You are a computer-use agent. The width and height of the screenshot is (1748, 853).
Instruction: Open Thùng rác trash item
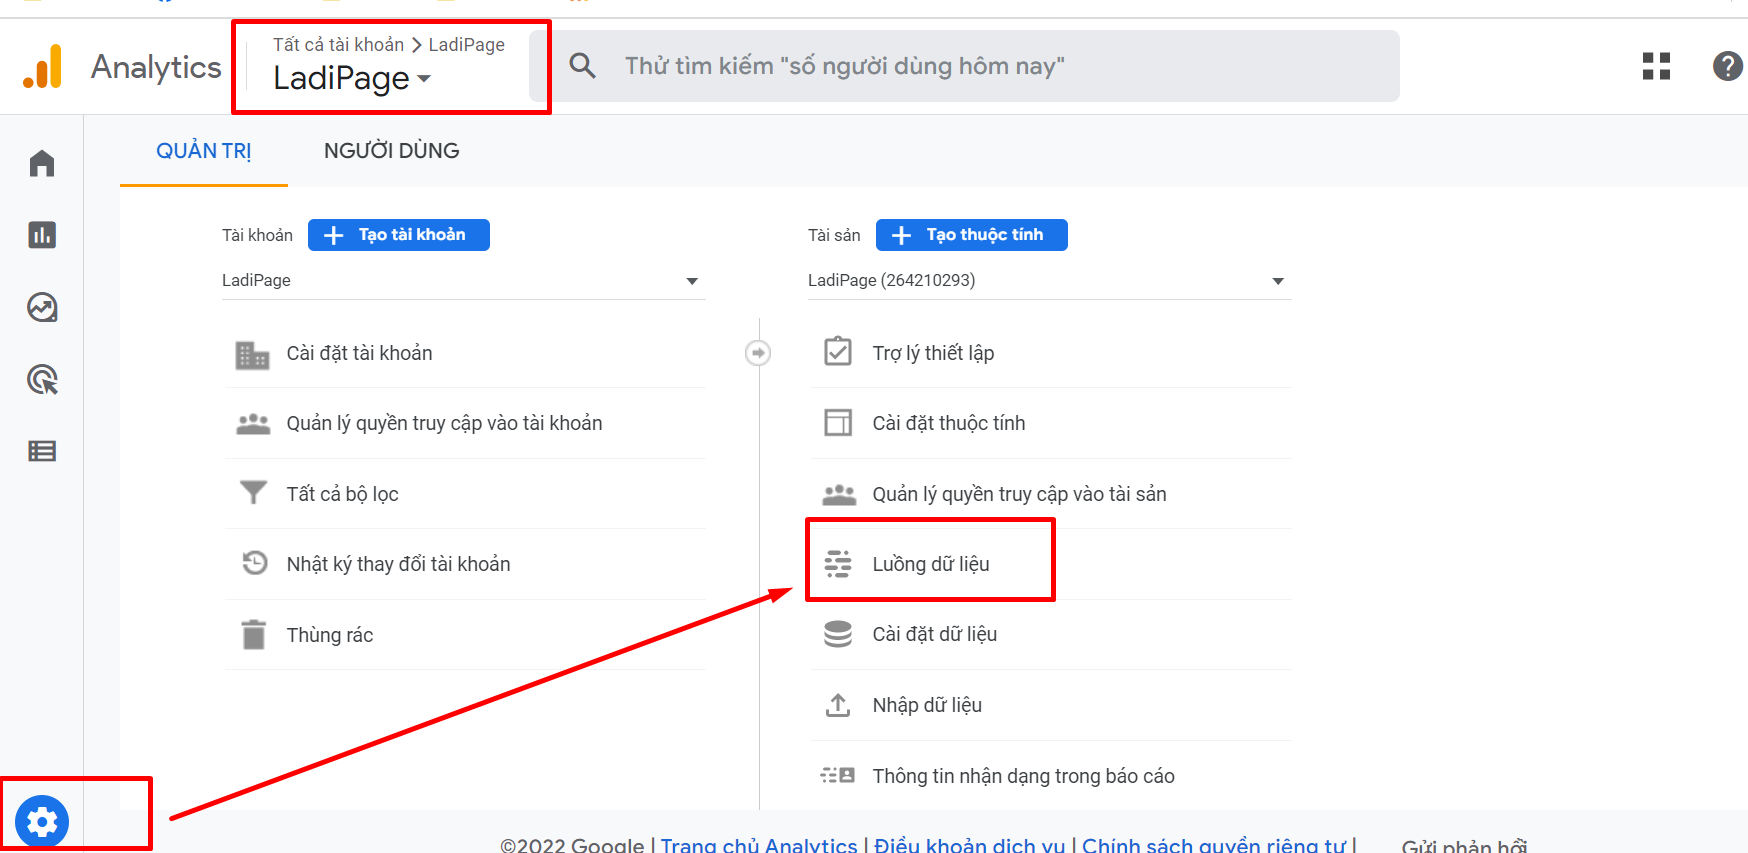[x=329, y=635]
